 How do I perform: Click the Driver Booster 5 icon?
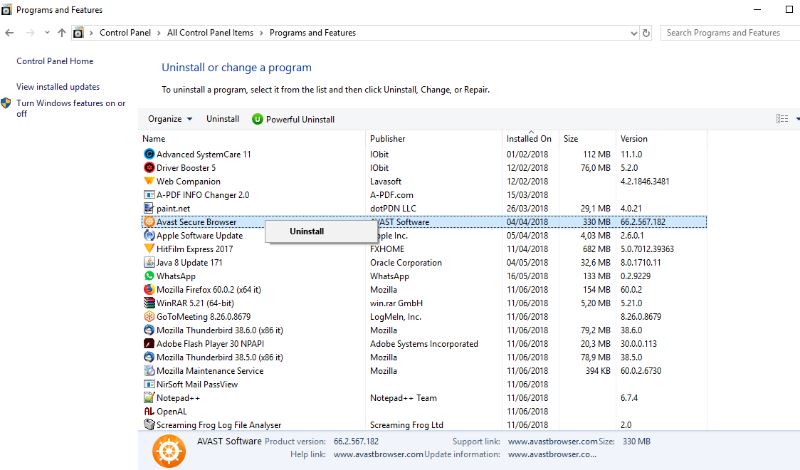tap(149, 167)
